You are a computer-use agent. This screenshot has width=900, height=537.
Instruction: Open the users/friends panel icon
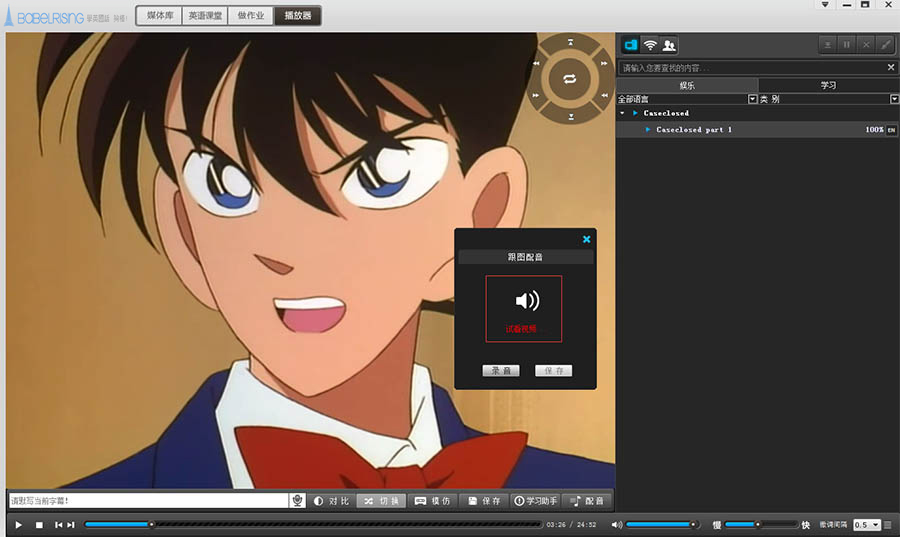pos(669,45)
